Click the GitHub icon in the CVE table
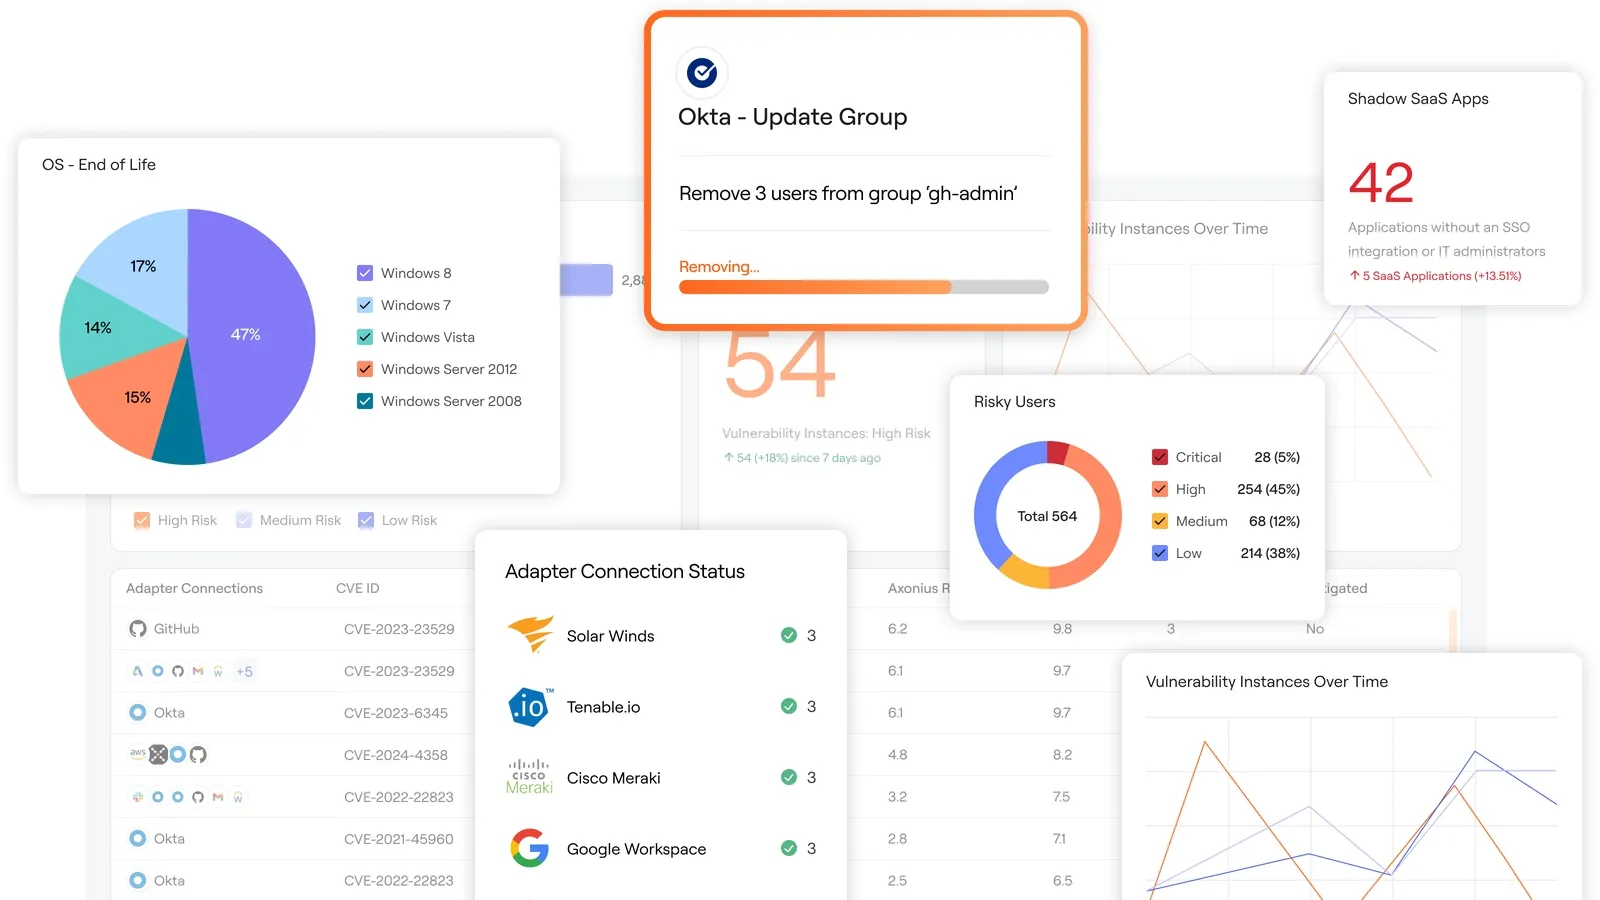This screenshot has width=1600, height=900. pyautogui.click(x=138, y=629)
